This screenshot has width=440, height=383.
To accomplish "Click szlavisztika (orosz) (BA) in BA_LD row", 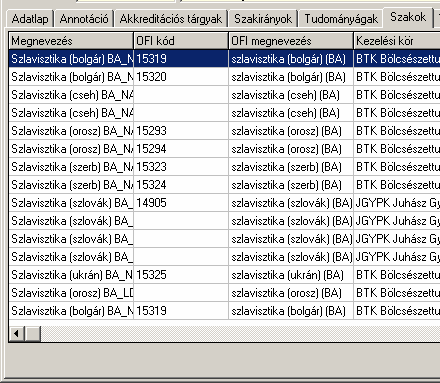I will click(291, 293).
